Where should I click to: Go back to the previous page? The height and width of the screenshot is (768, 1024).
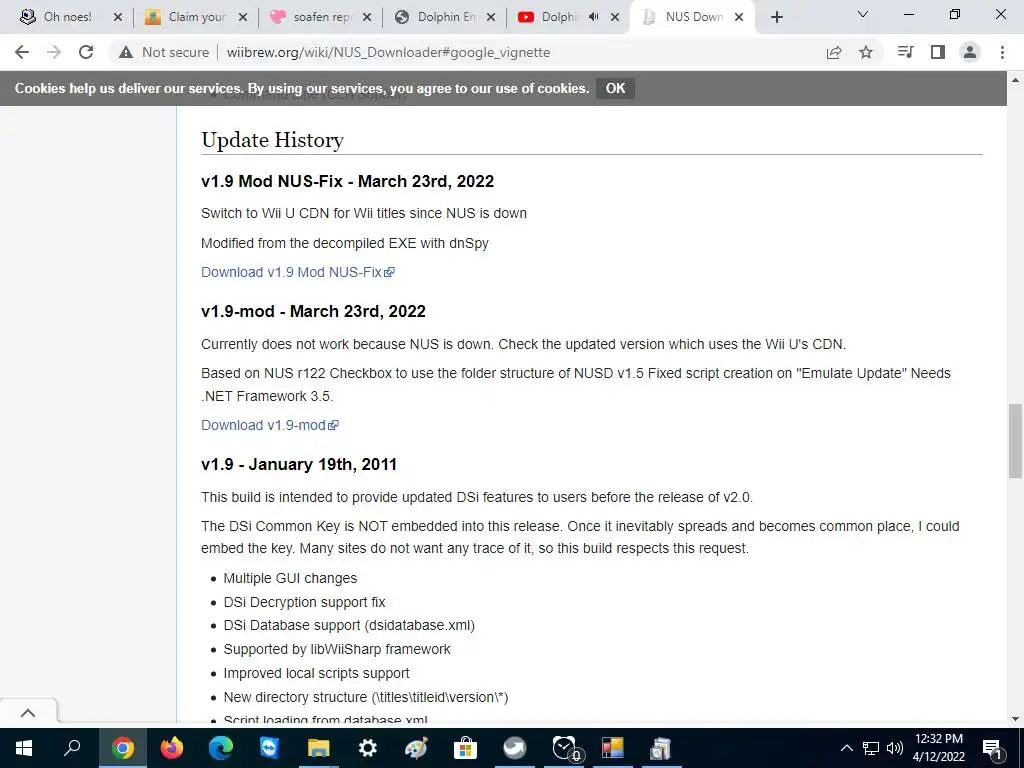pos(22,52)
